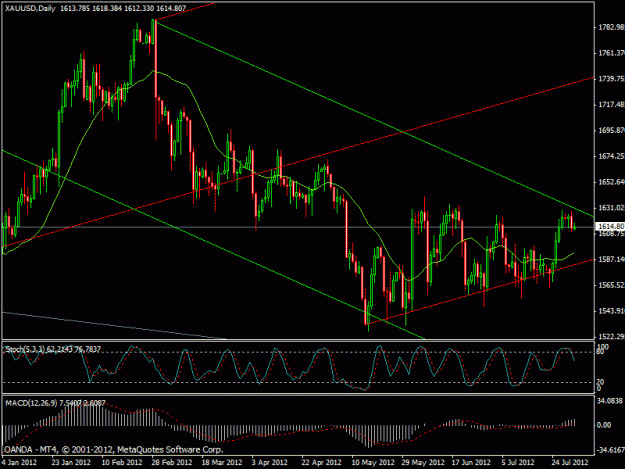
Task: Click the 1674.25 price axis label
Action: [x=611, y=156]
